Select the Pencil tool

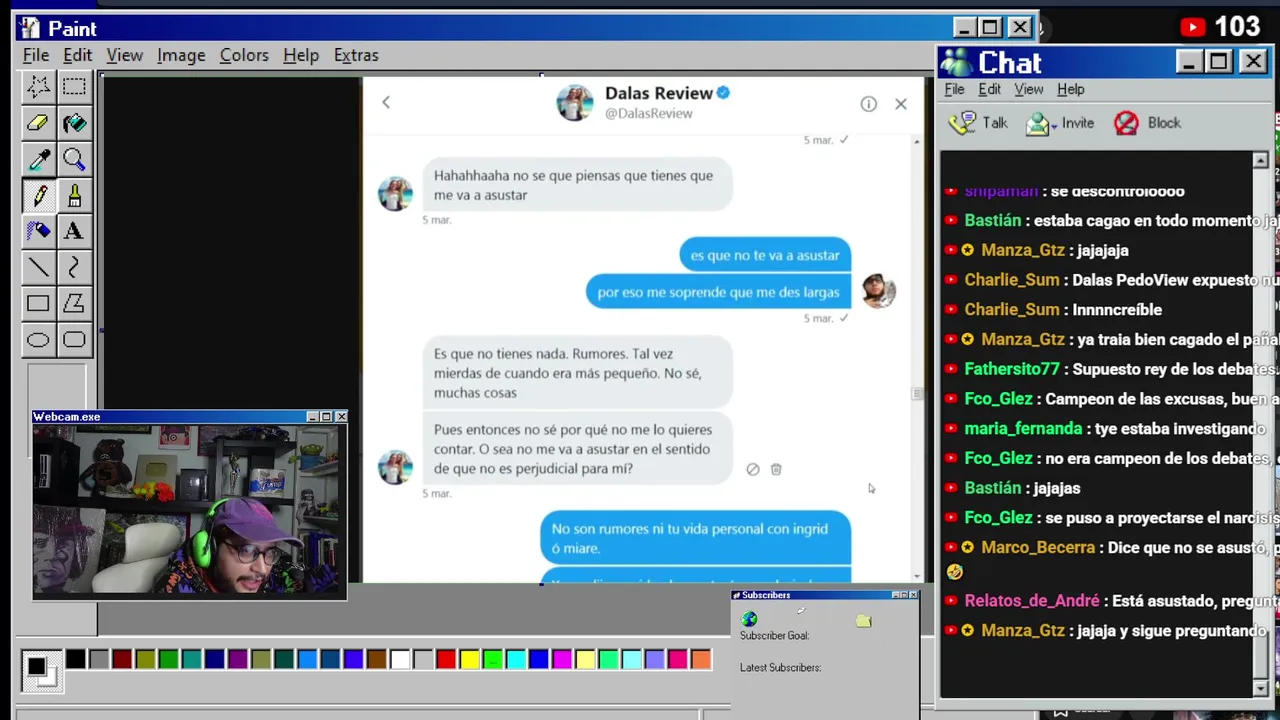[x=38, y=195]
